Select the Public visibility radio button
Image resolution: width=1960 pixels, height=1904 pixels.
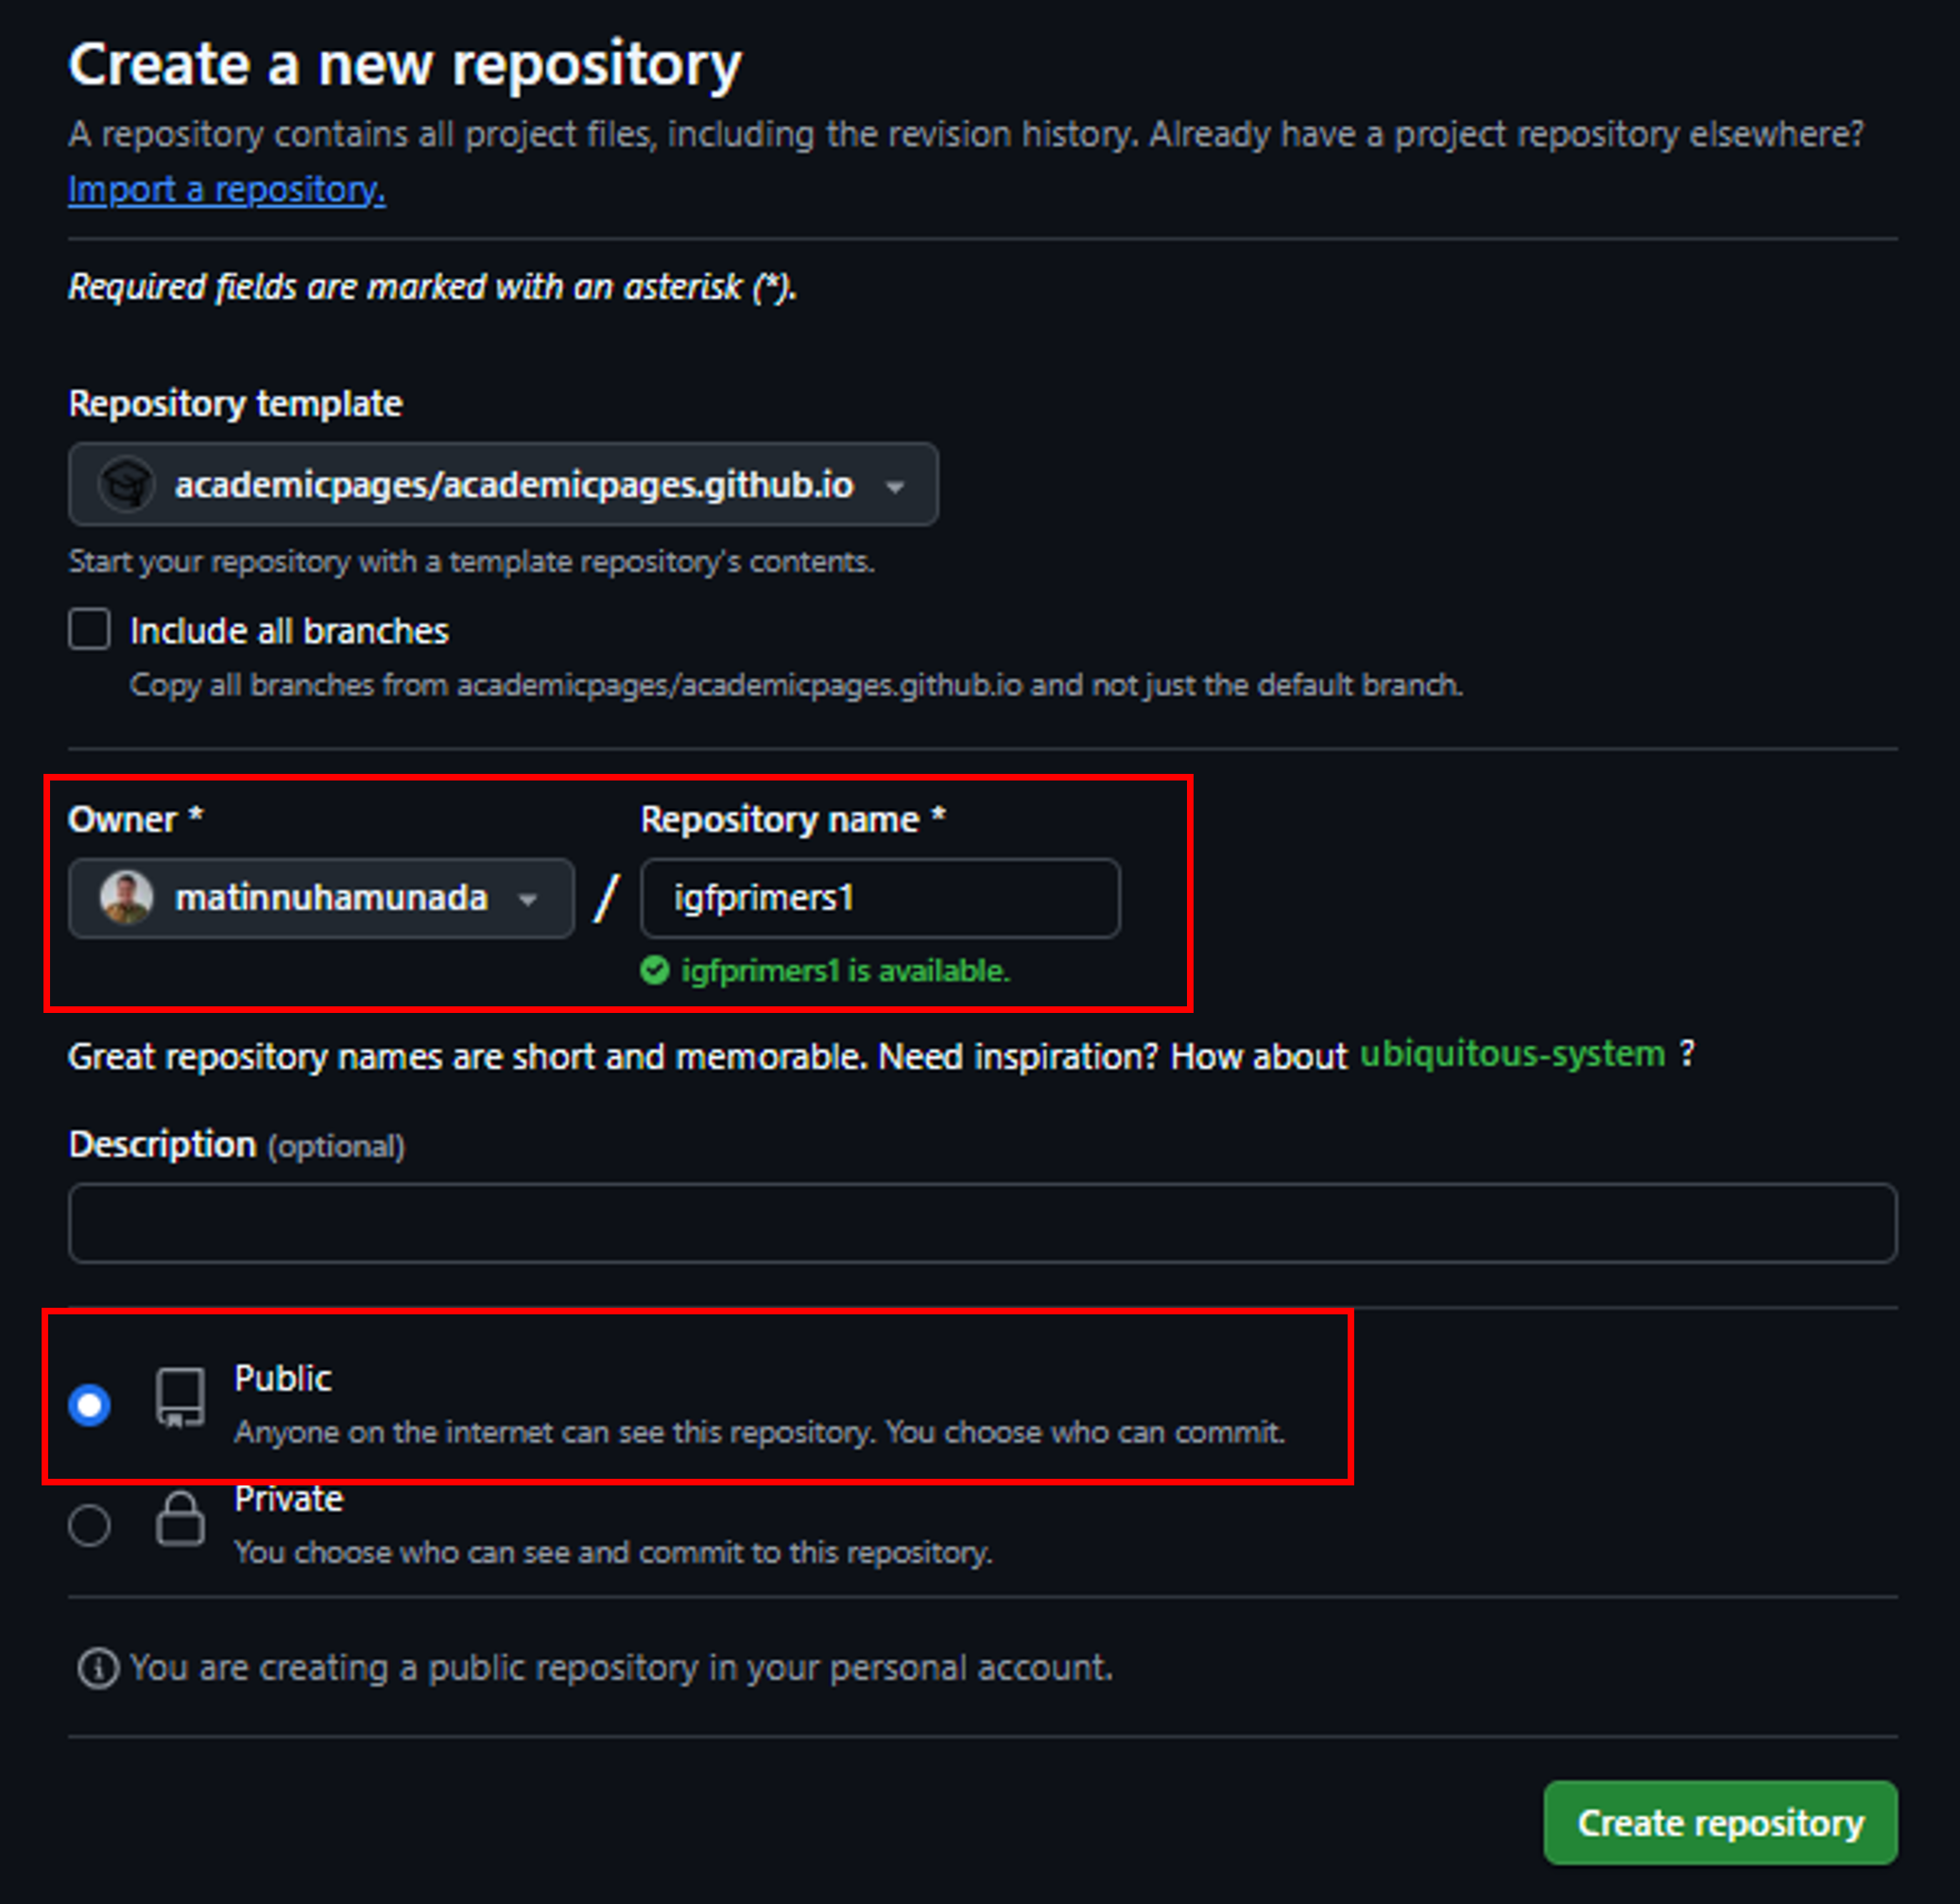90,1405
